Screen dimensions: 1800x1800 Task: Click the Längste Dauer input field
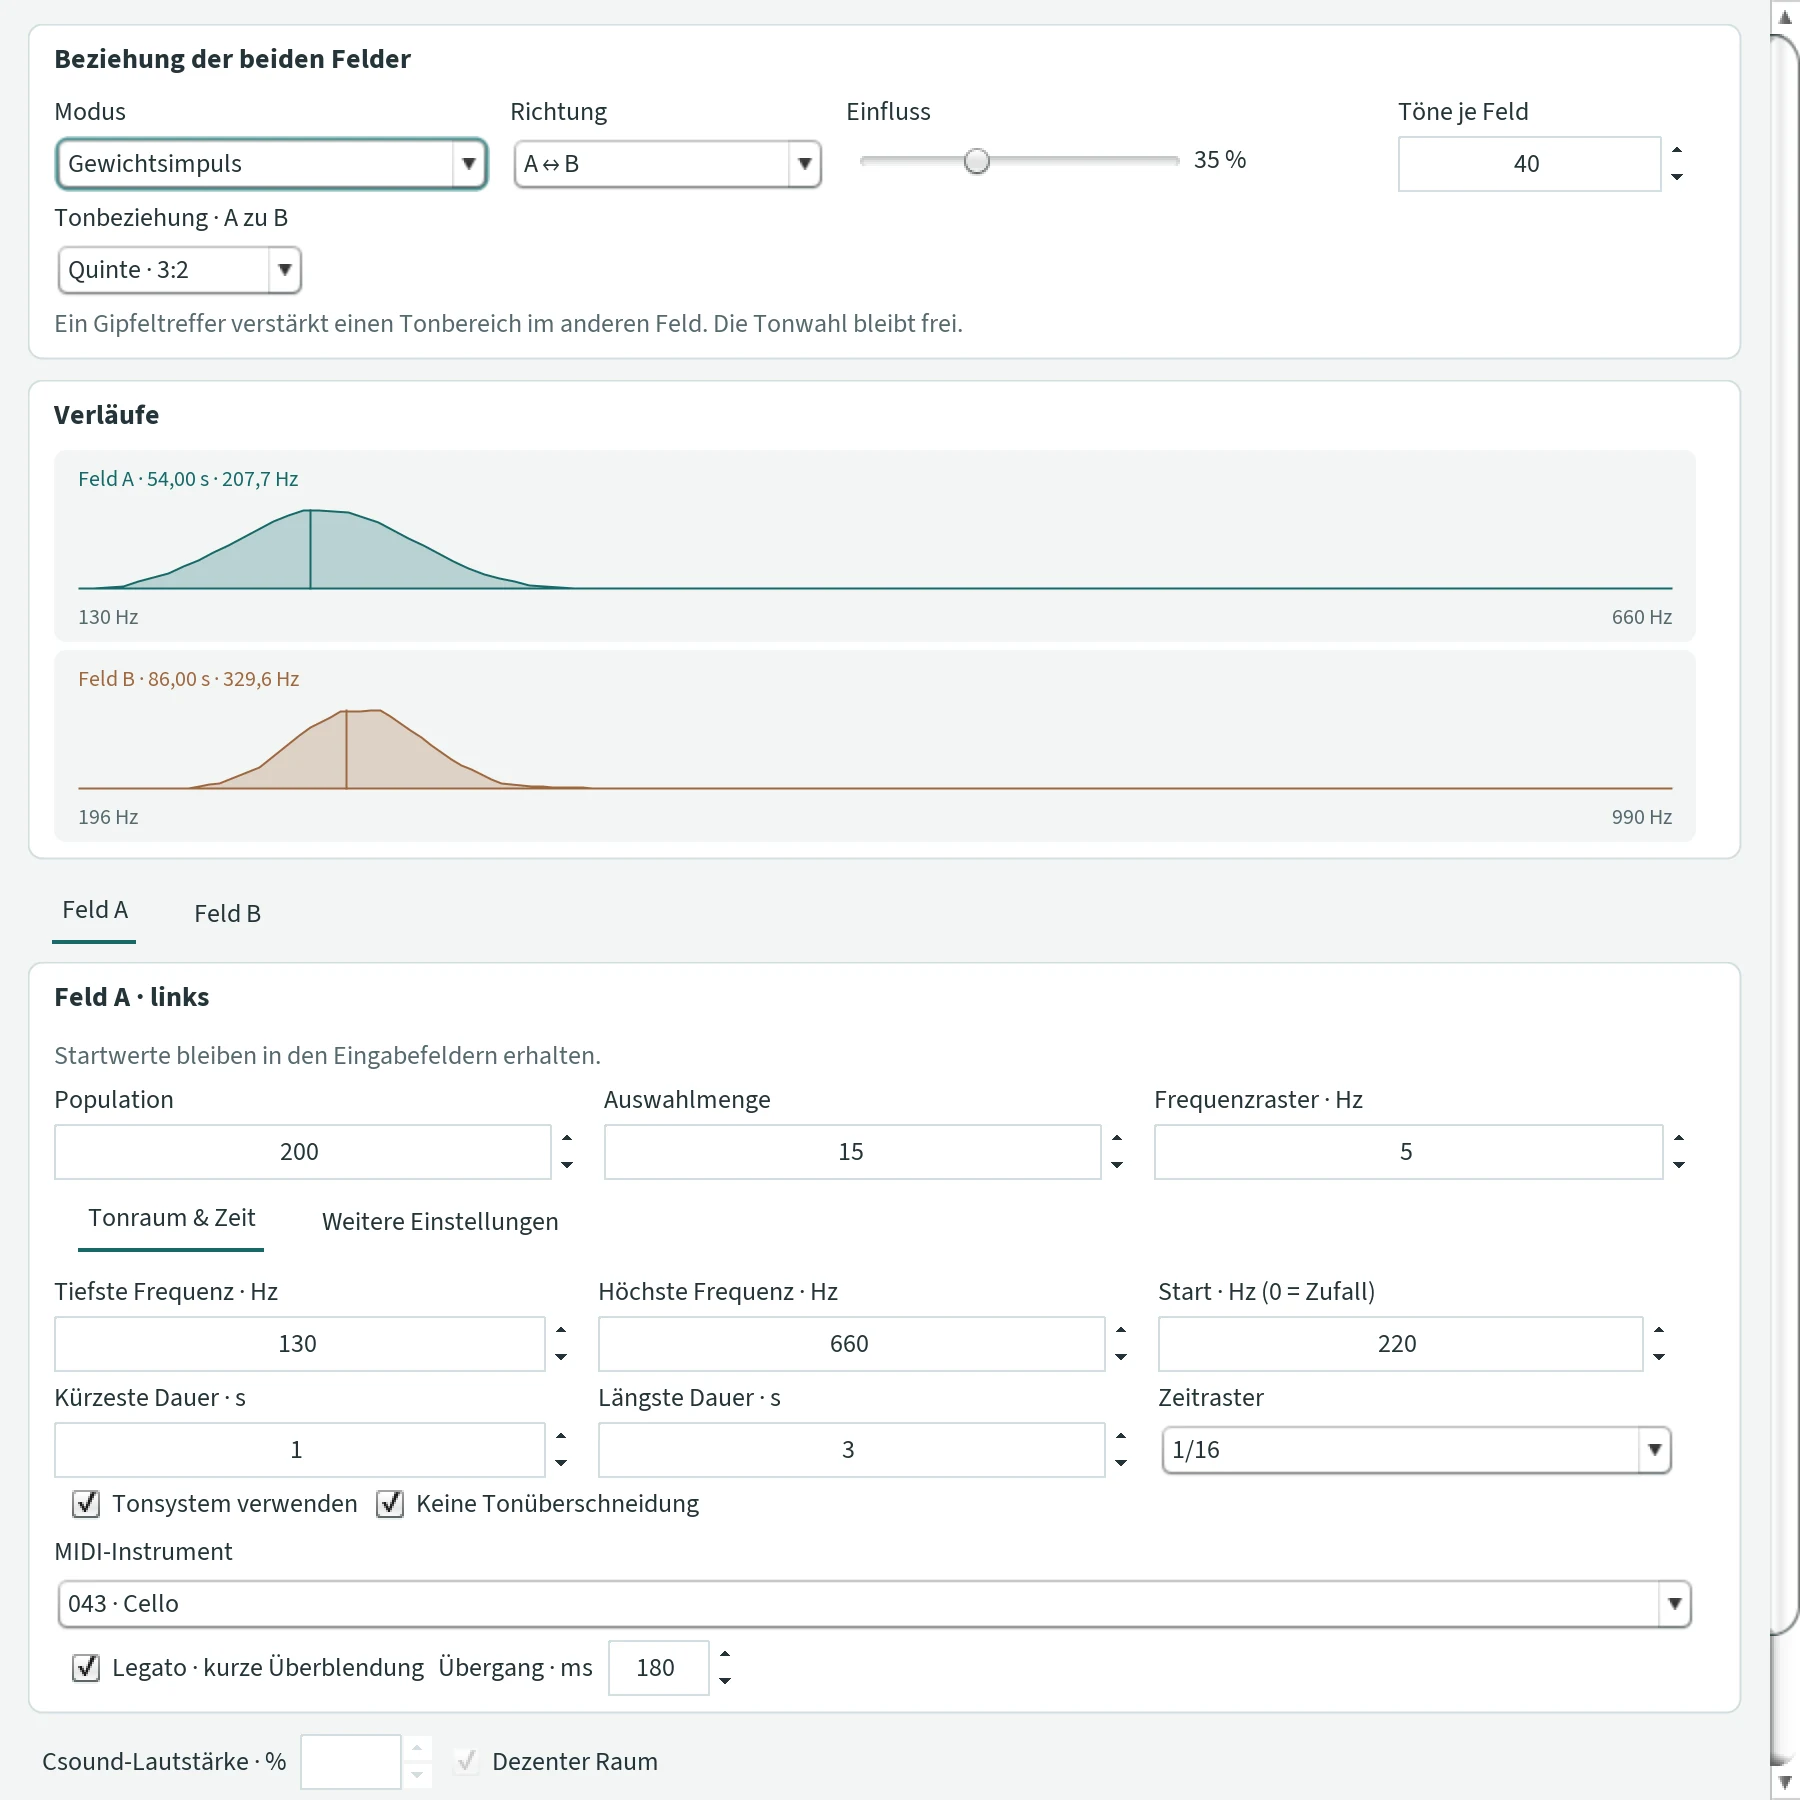851,1450
